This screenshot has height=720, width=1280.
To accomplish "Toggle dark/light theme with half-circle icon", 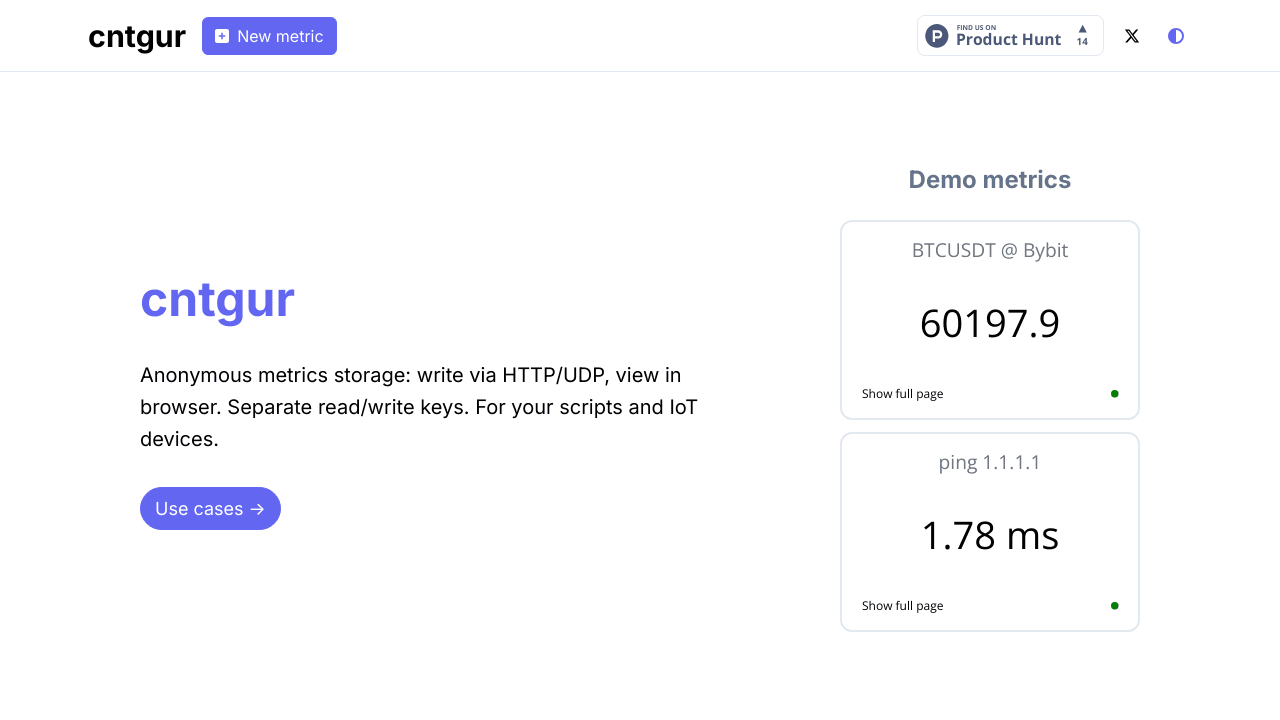I will coord(1176,36).
